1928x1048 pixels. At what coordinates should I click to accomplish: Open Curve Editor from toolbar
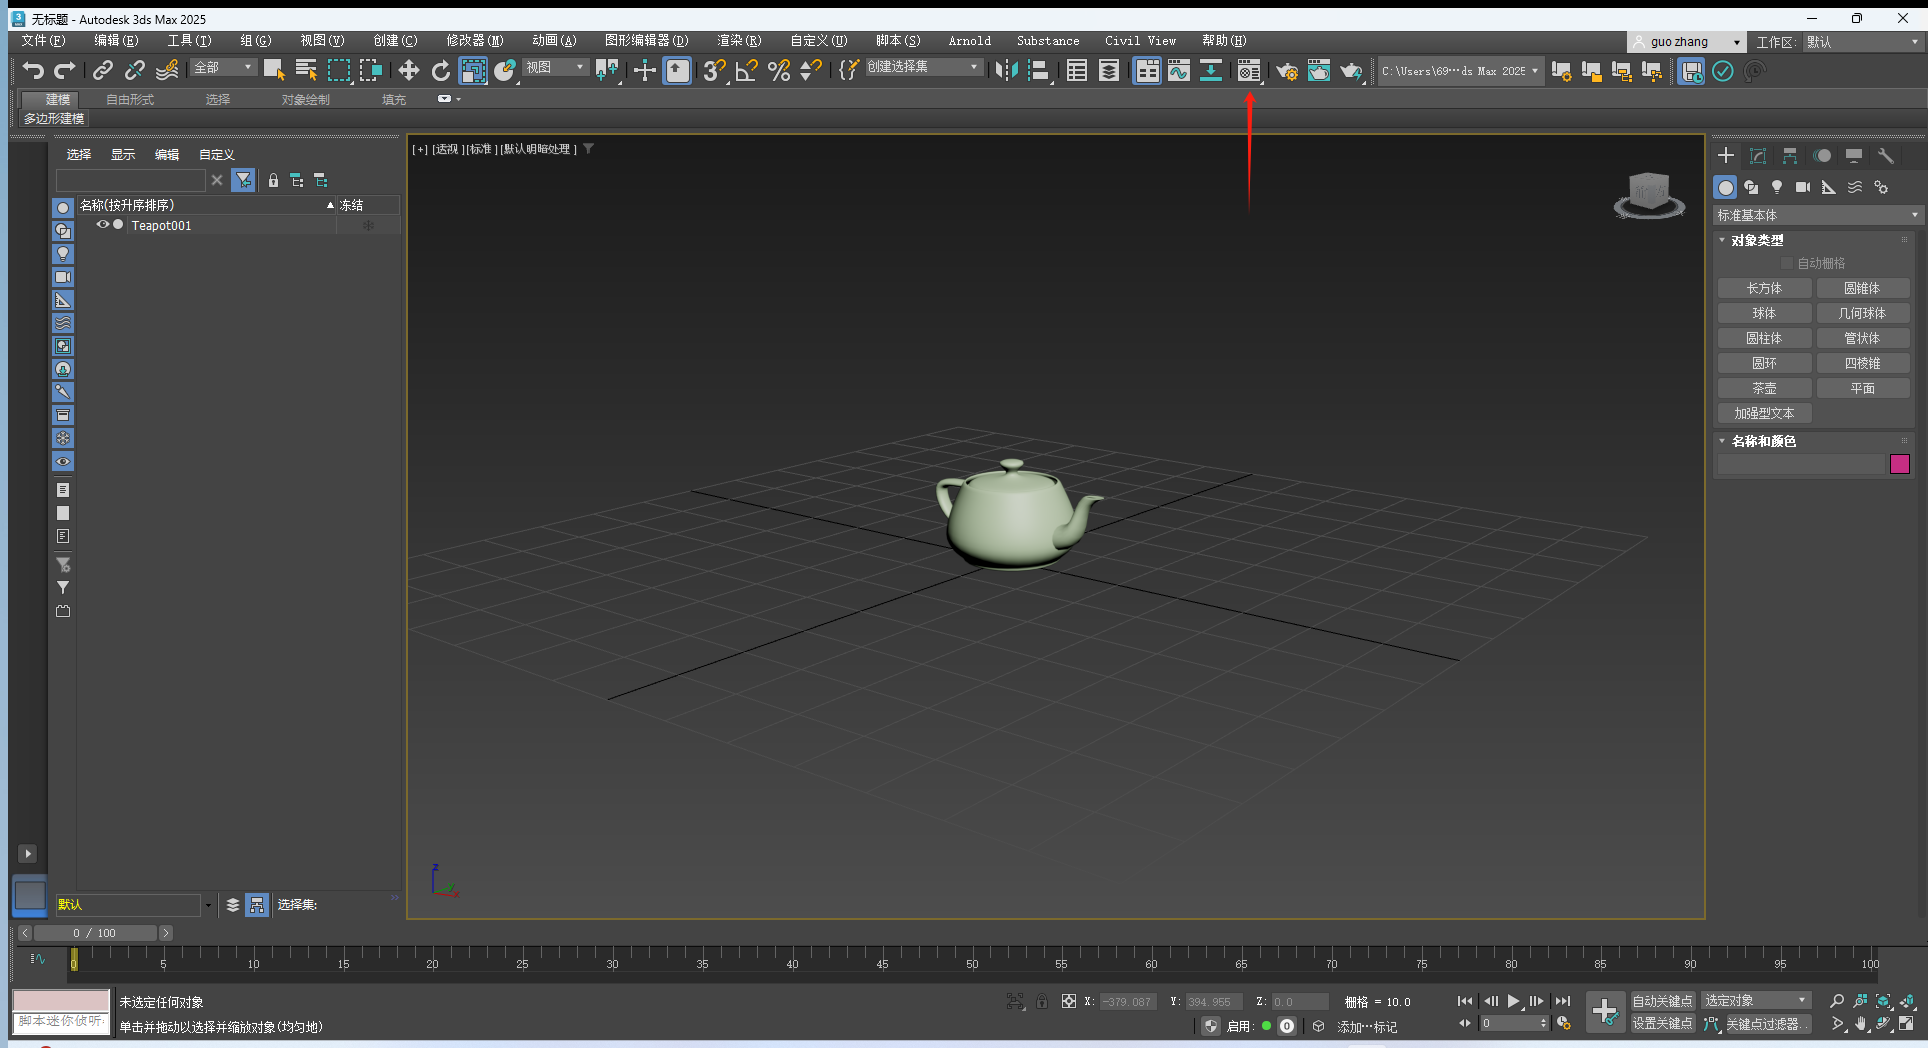tap(1179, 70)
